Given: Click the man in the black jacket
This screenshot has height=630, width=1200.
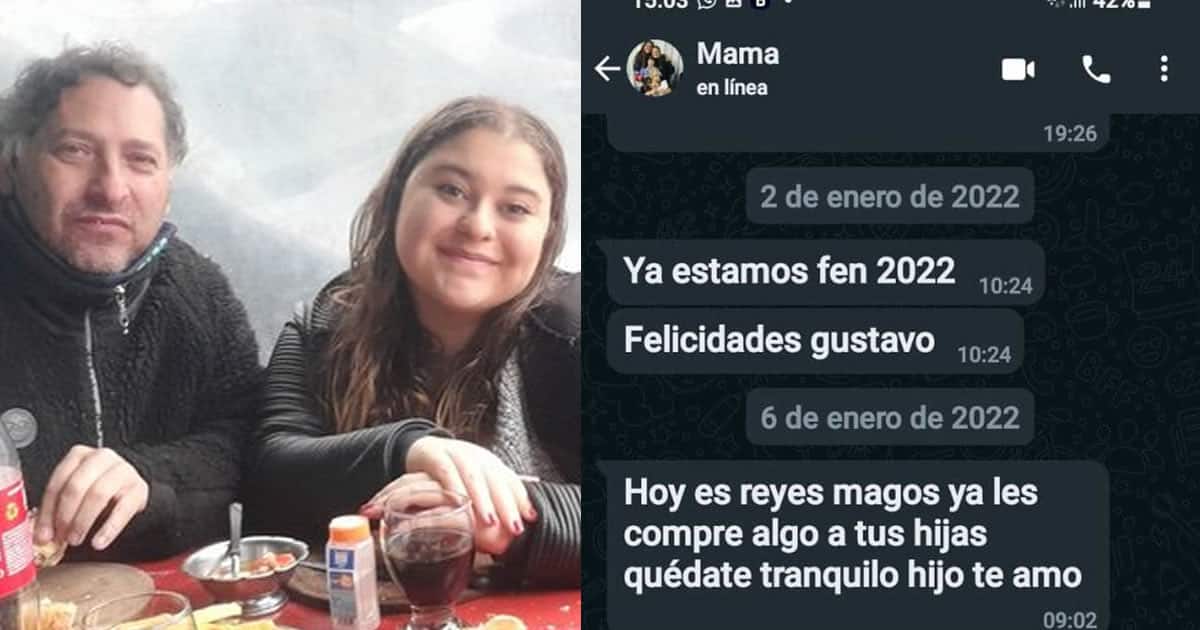Looking at the screenshot, I should [110, 310].
